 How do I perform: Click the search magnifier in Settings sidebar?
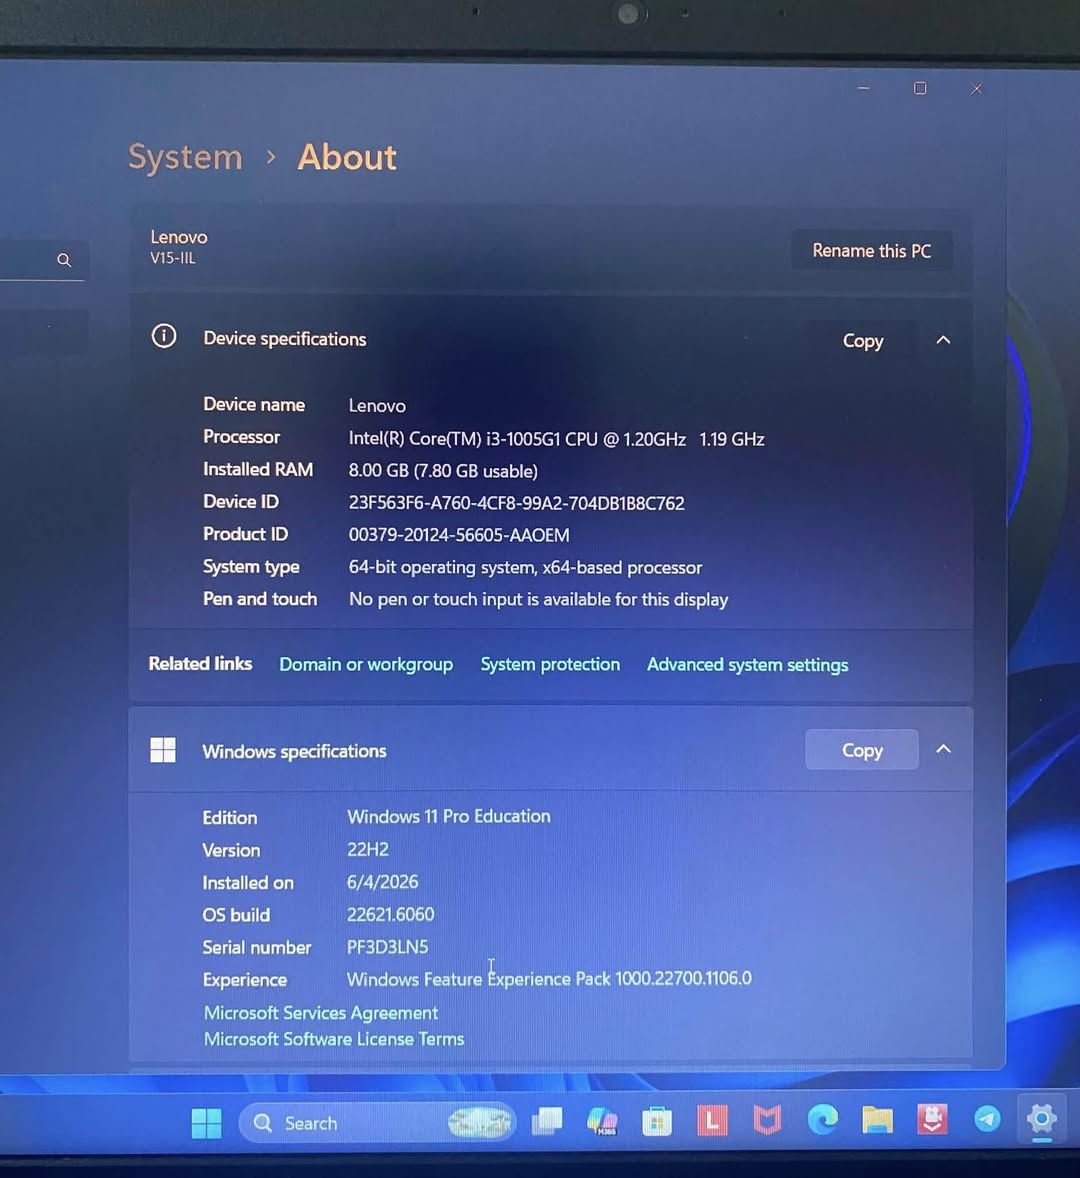[x=65, y=260]
